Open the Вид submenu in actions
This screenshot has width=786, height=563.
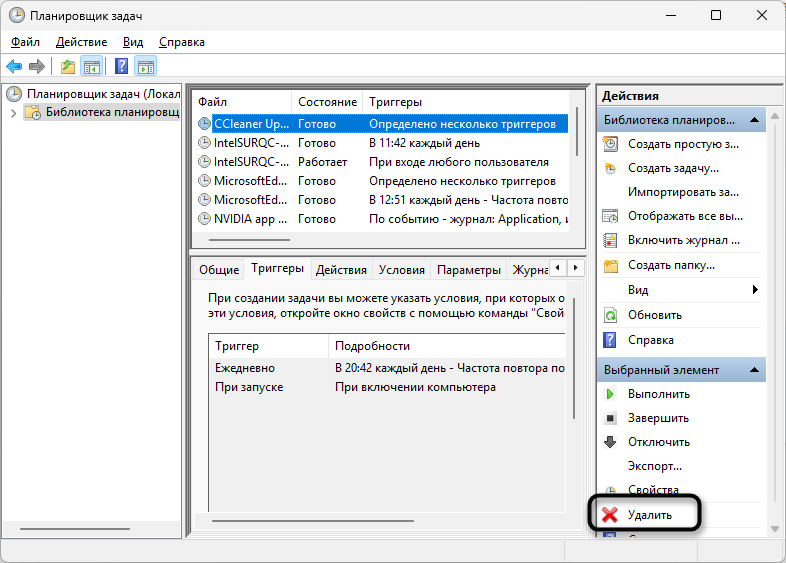[755, 290]
